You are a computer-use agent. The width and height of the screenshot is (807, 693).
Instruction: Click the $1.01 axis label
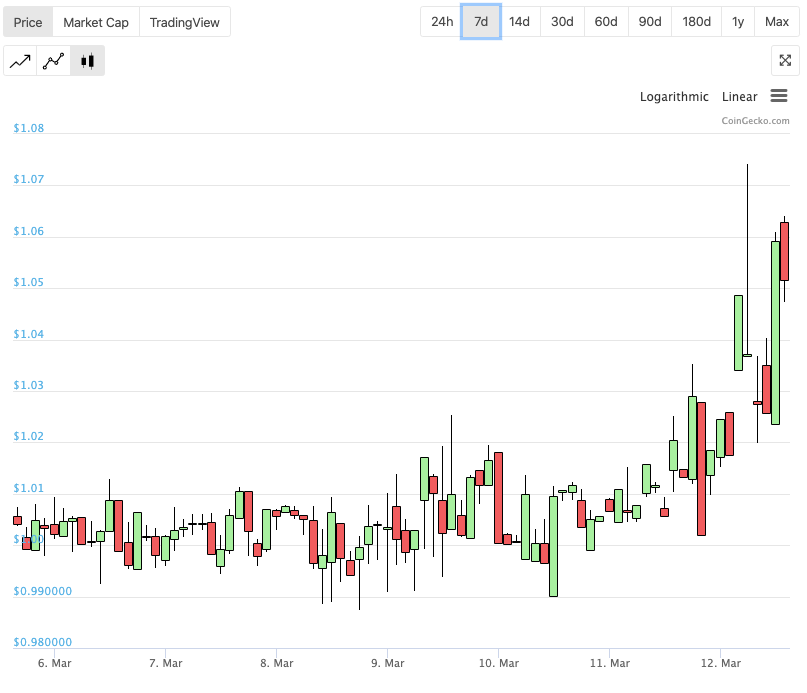coord(29,488)
